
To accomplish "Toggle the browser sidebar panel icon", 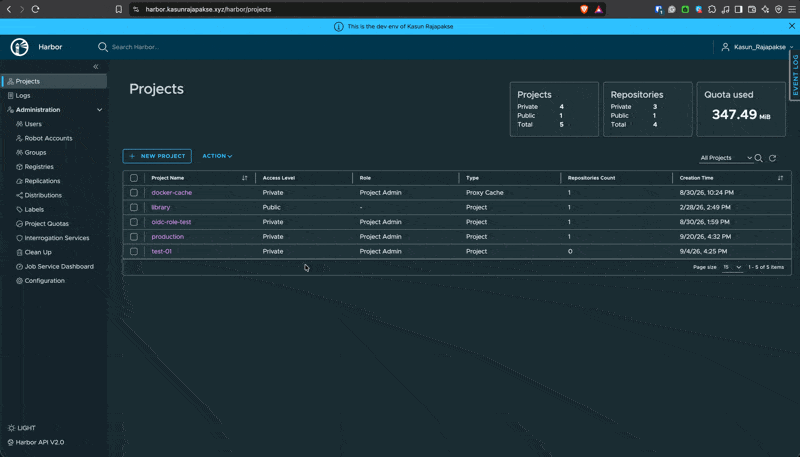I will coord(738,9).
